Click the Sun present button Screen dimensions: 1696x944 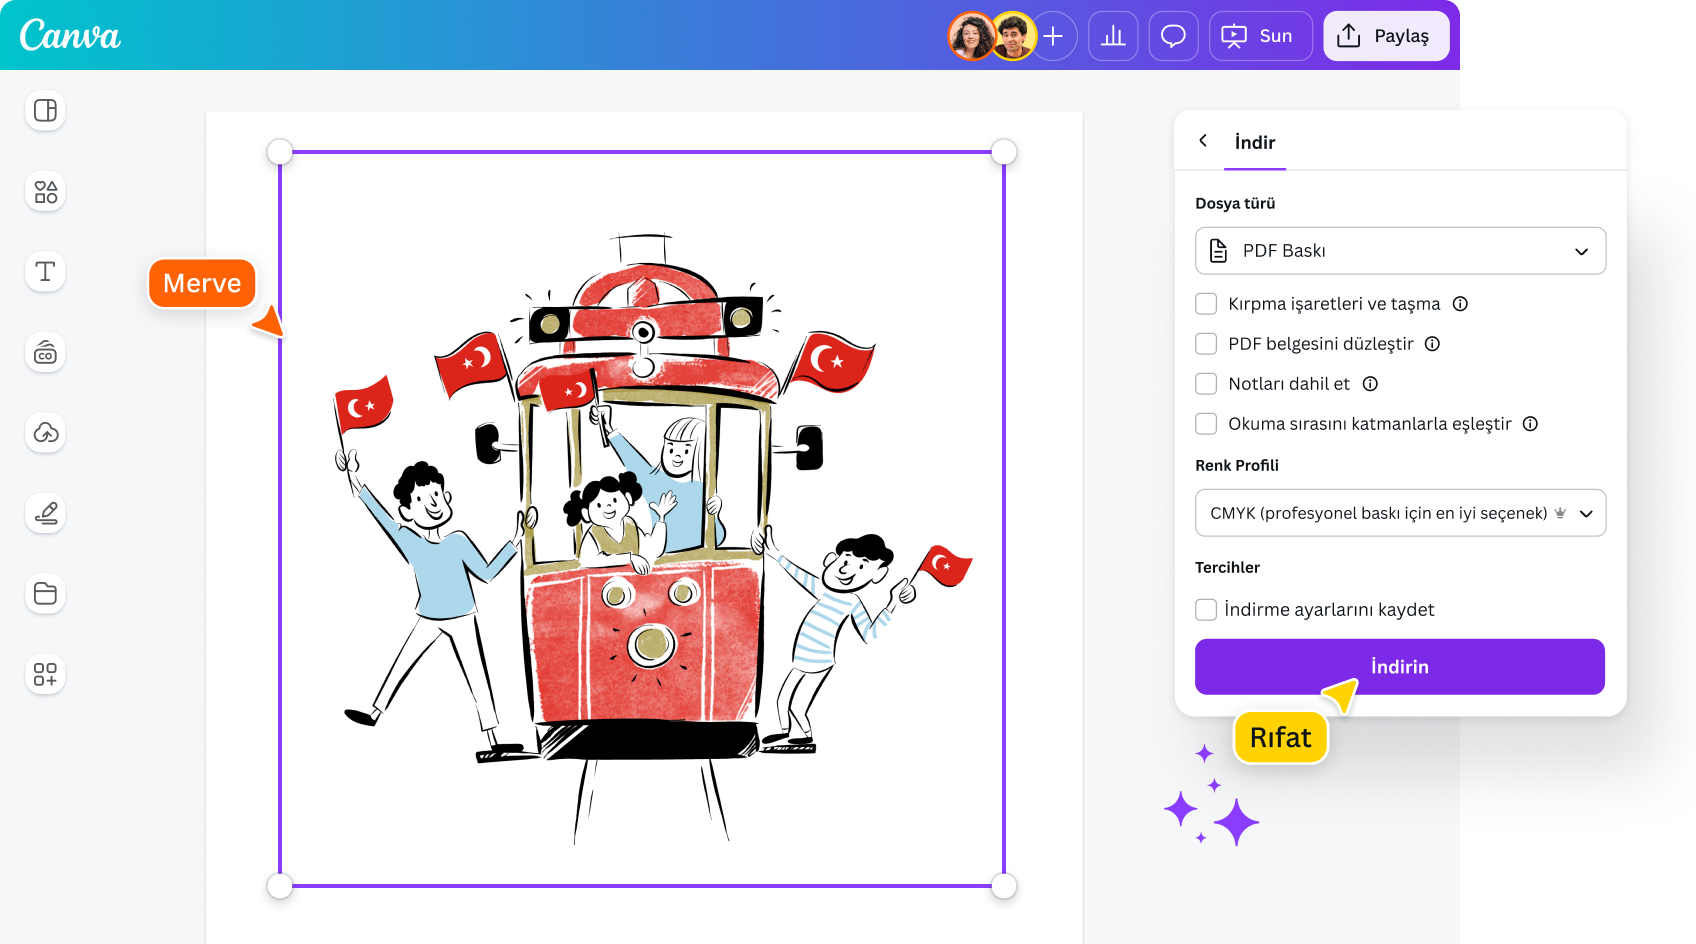point(1260,36)
